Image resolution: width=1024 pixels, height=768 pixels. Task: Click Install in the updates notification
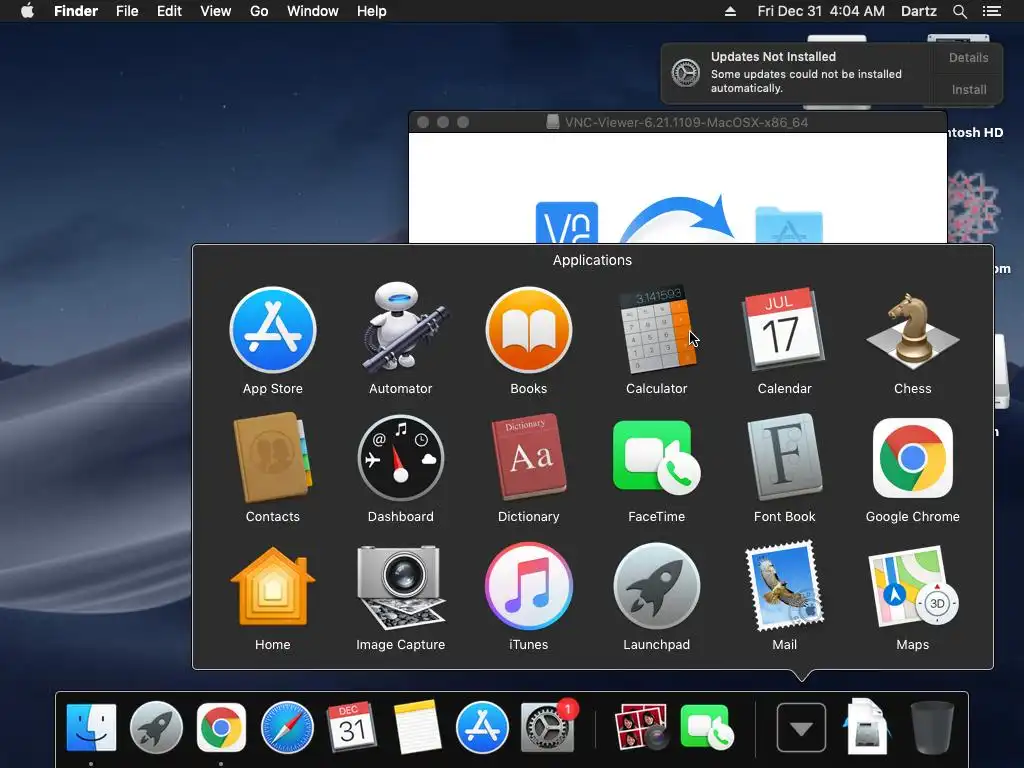[x=968, y=89]
